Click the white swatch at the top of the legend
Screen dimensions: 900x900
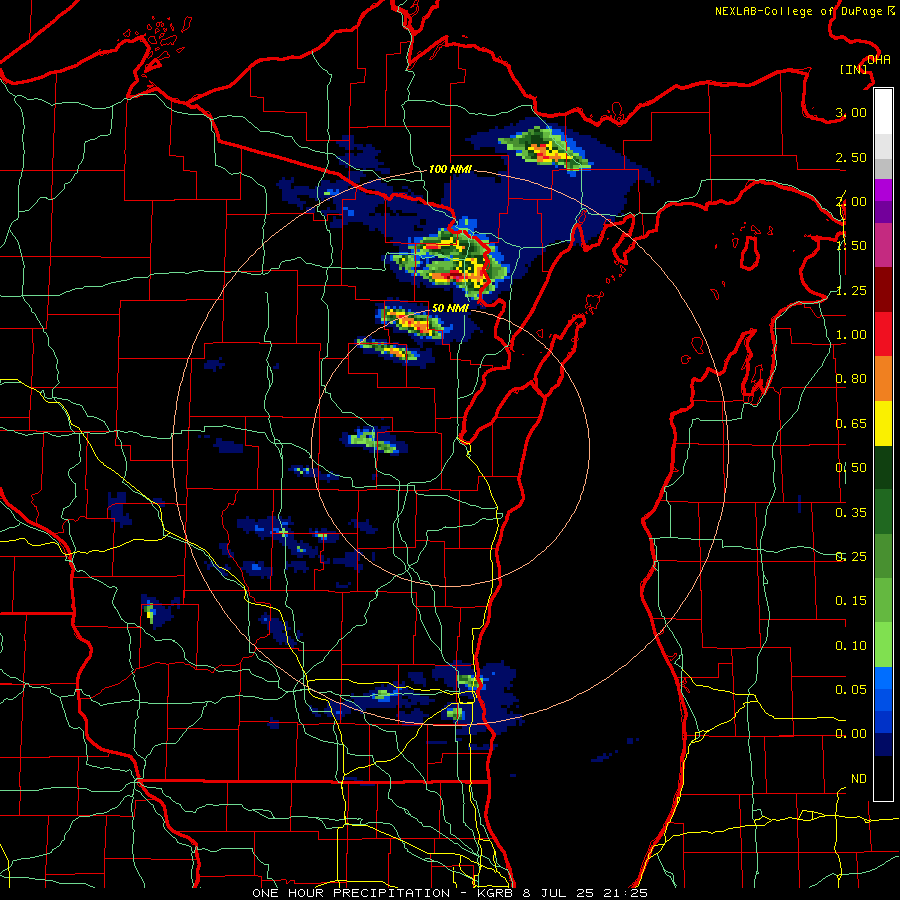pyautogui.click(x=883, y=112)
